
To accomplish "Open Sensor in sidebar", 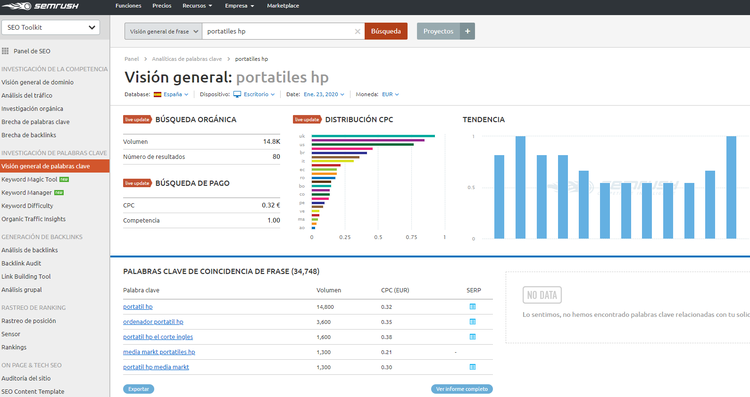I will (11, 334).
